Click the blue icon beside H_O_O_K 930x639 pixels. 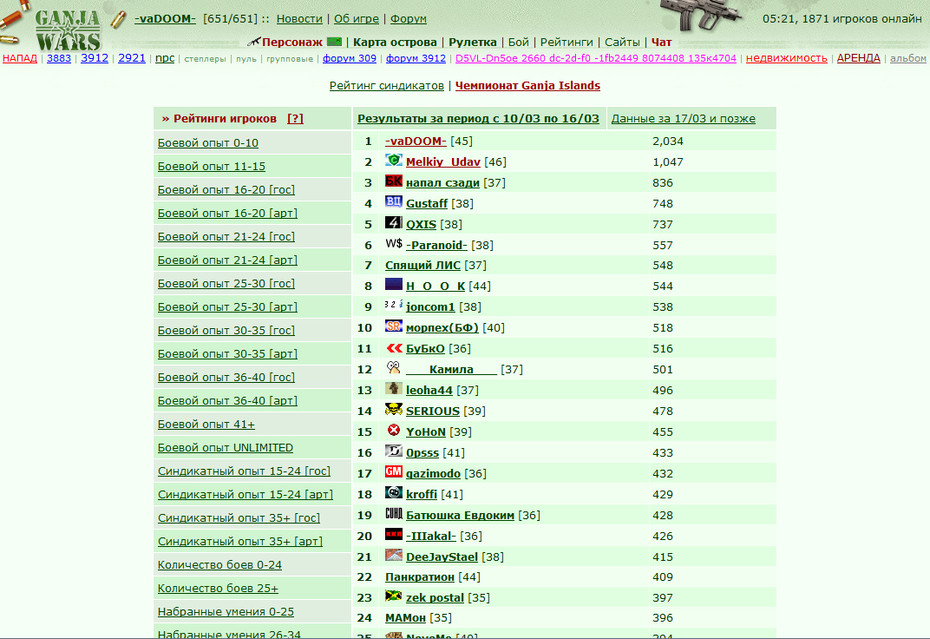click(393, 284)
